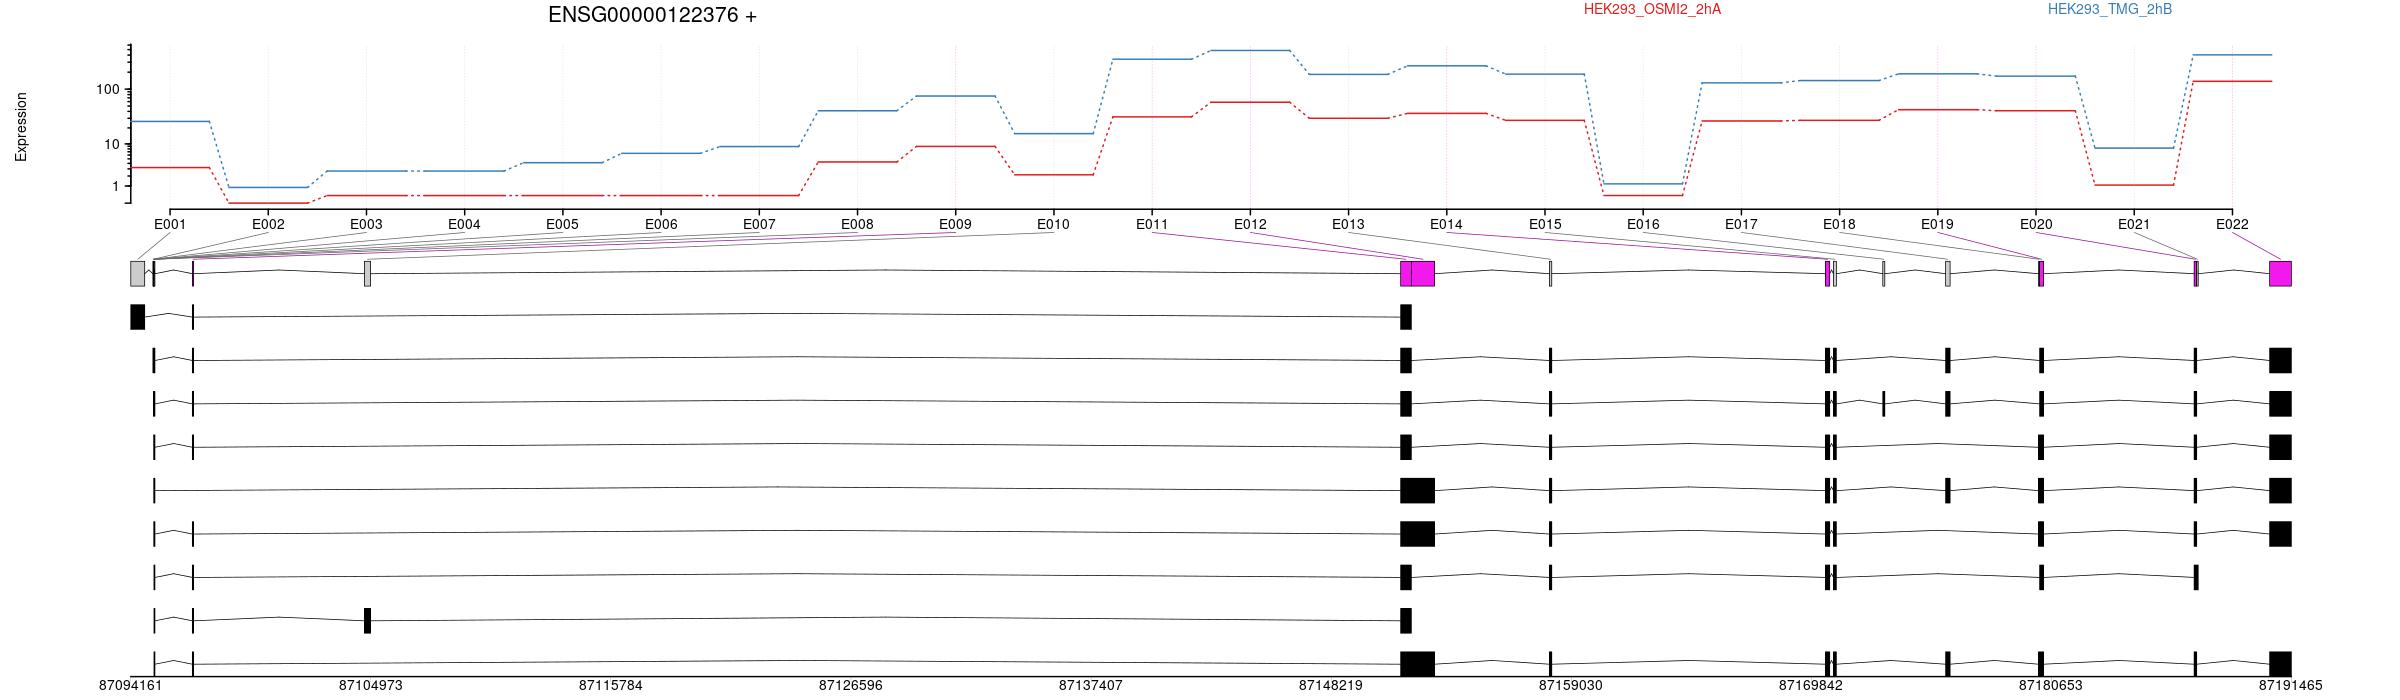Click exon label E007
Image resolution: width=2400 pixels, height=700 pixels.
pos(759,224)
